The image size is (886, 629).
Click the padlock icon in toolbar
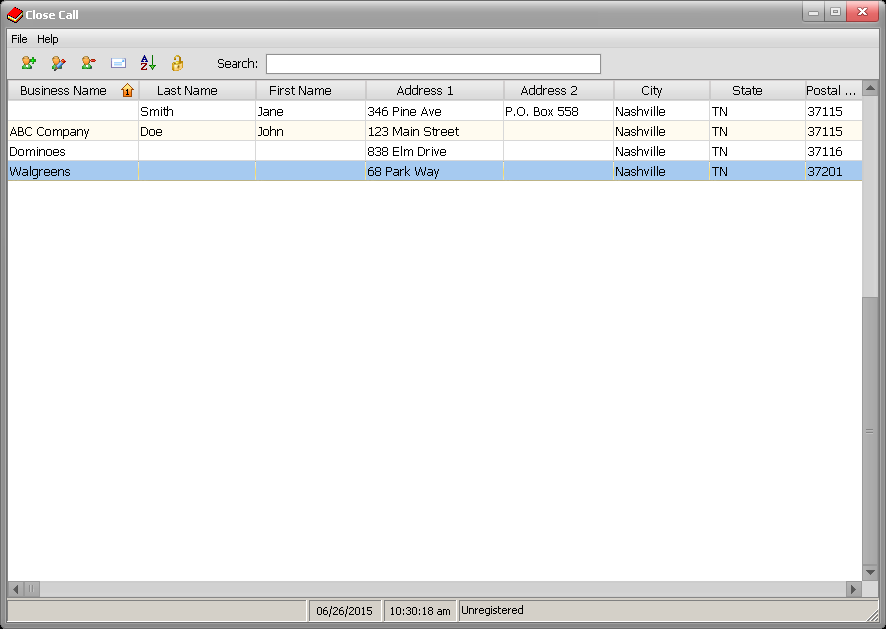[177, 63]
